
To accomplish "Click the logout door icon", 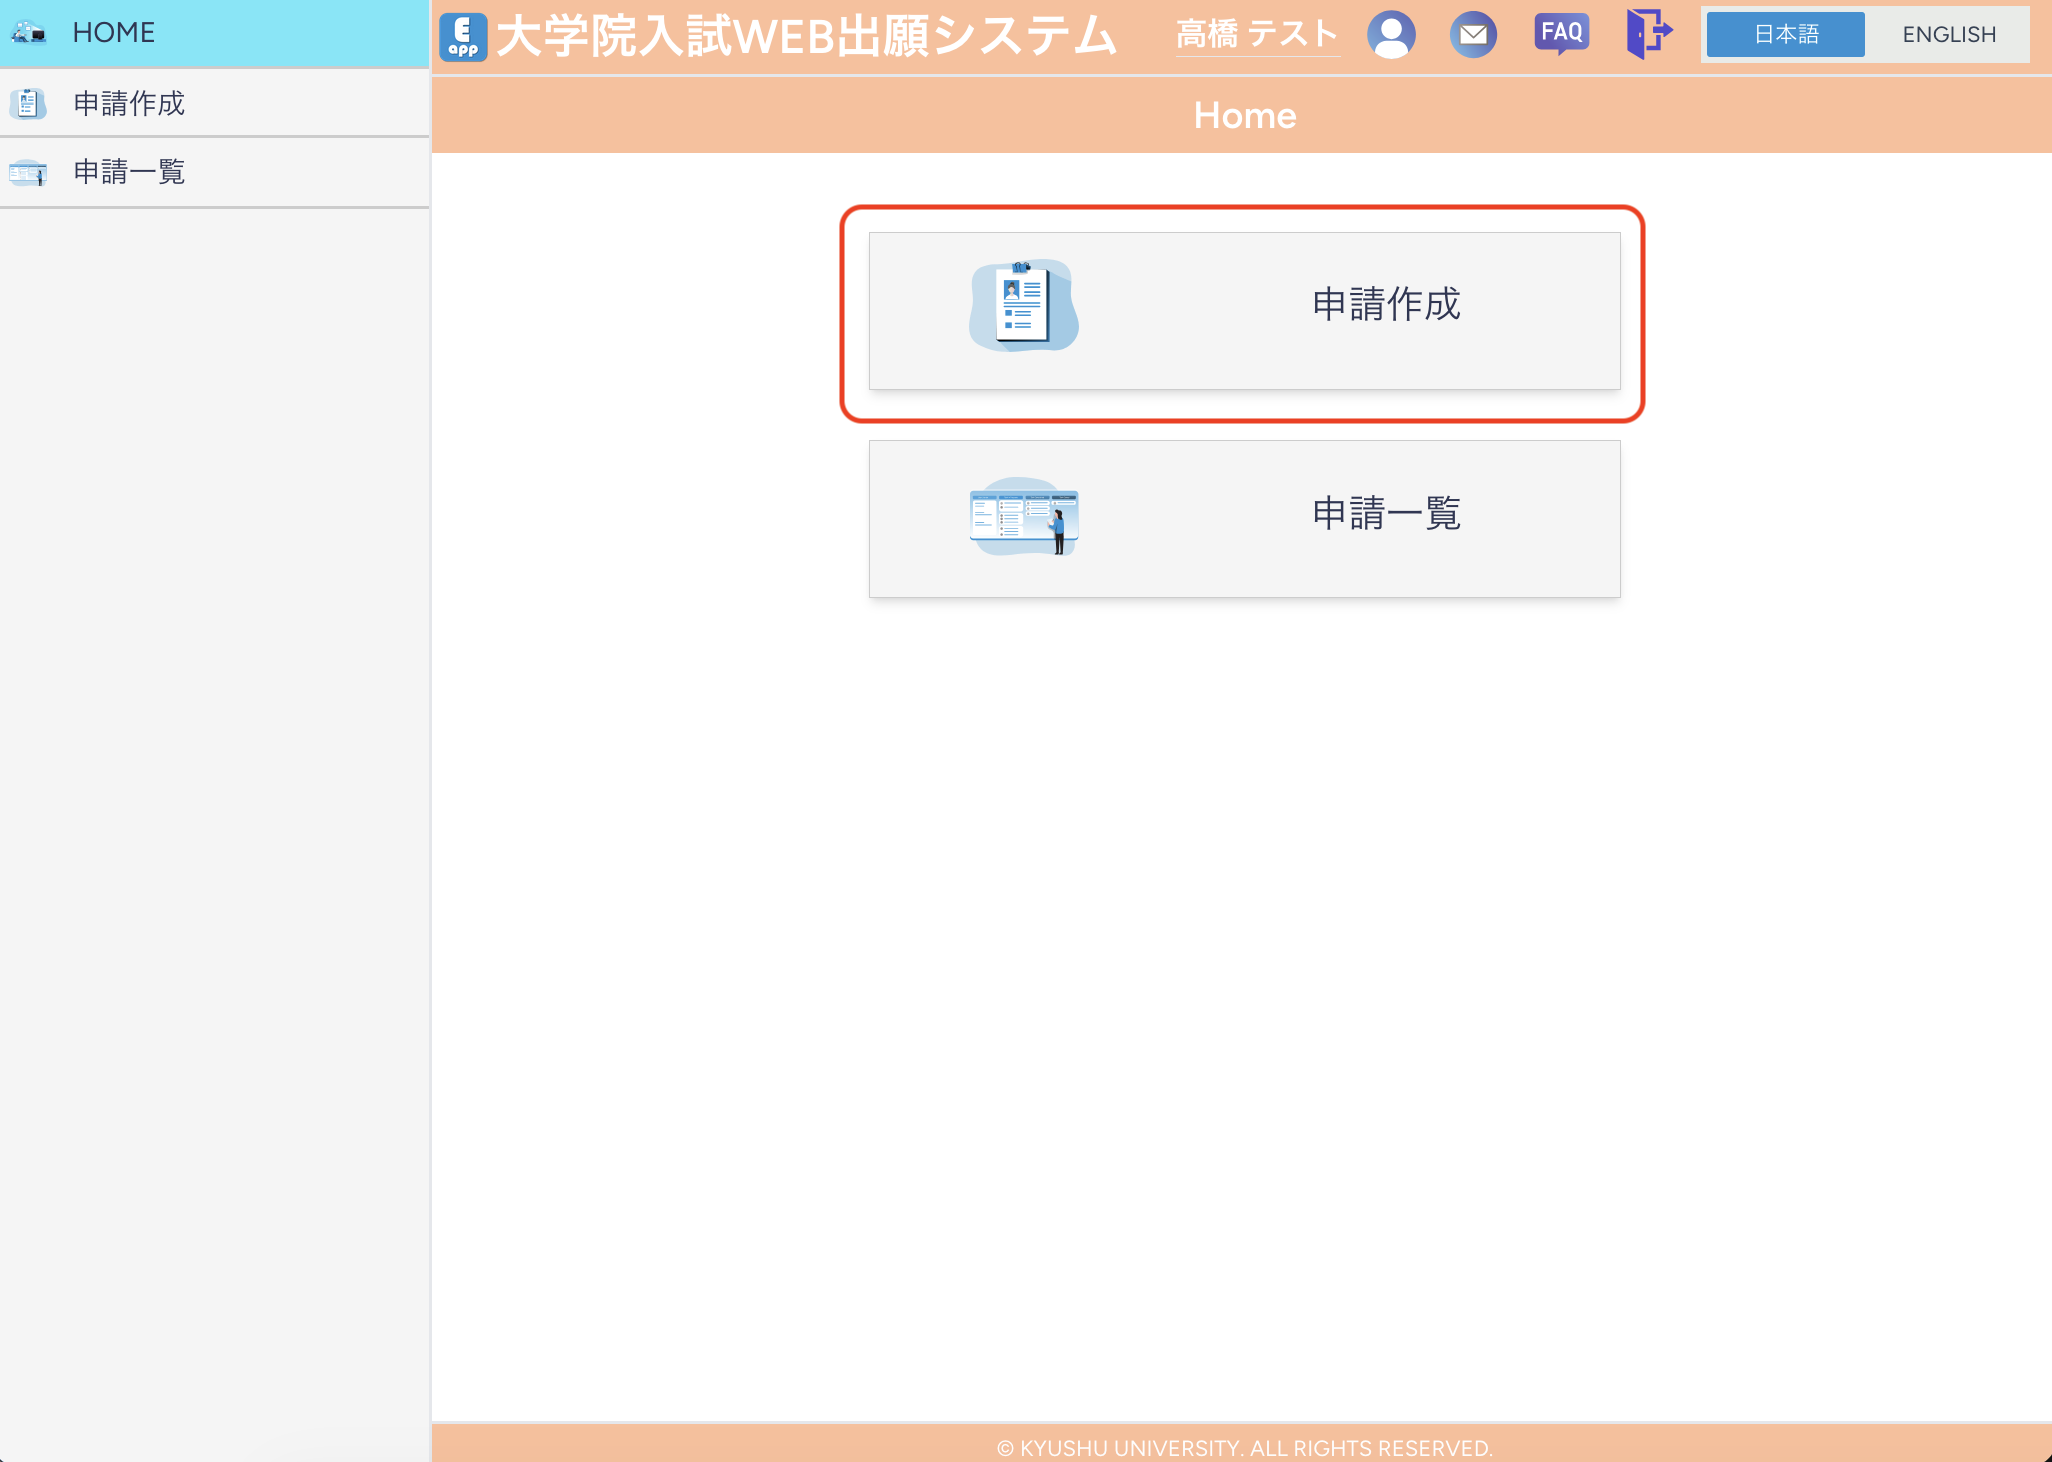I will (x=1648, y=33).
